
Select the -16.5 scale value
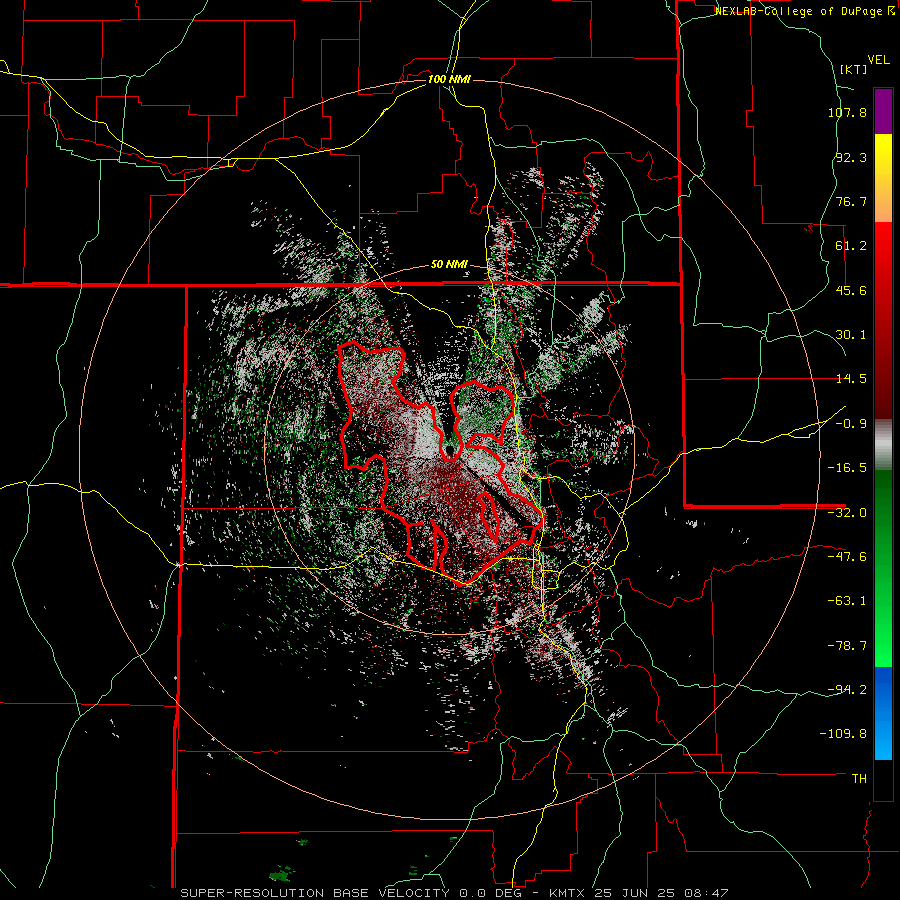click(847, 468)
